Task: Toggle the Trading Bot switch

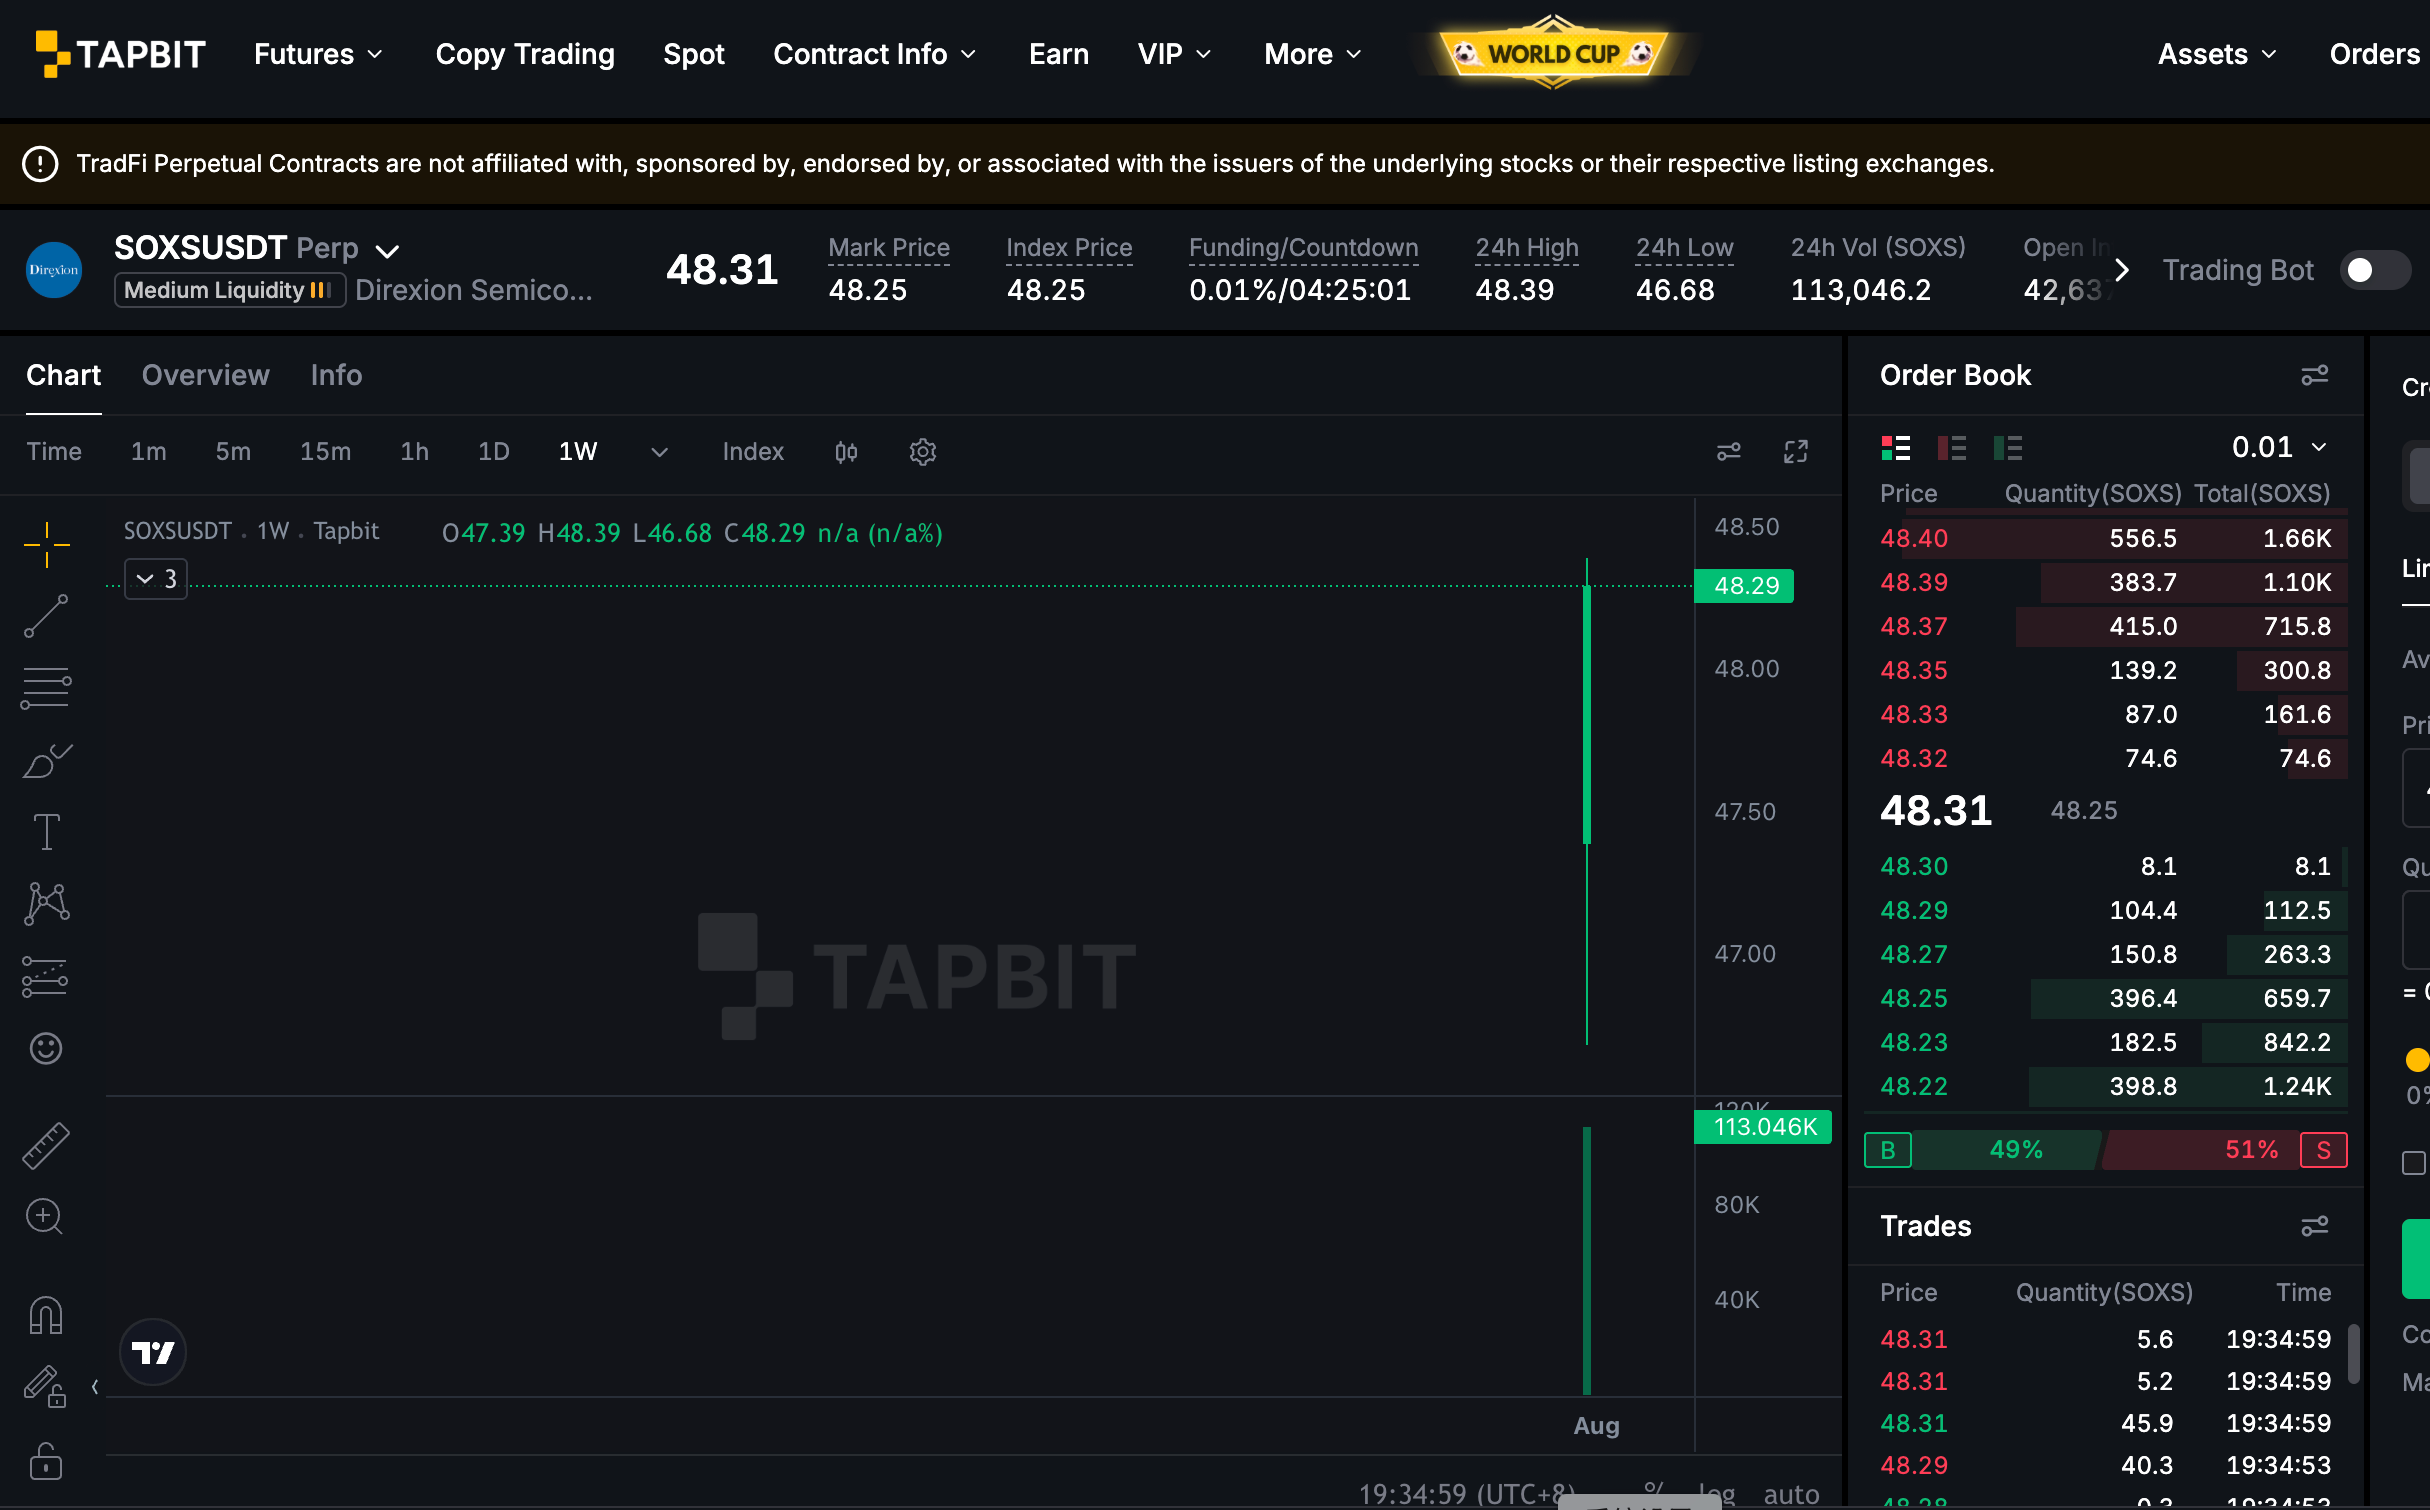Action: coord(2375,270)
